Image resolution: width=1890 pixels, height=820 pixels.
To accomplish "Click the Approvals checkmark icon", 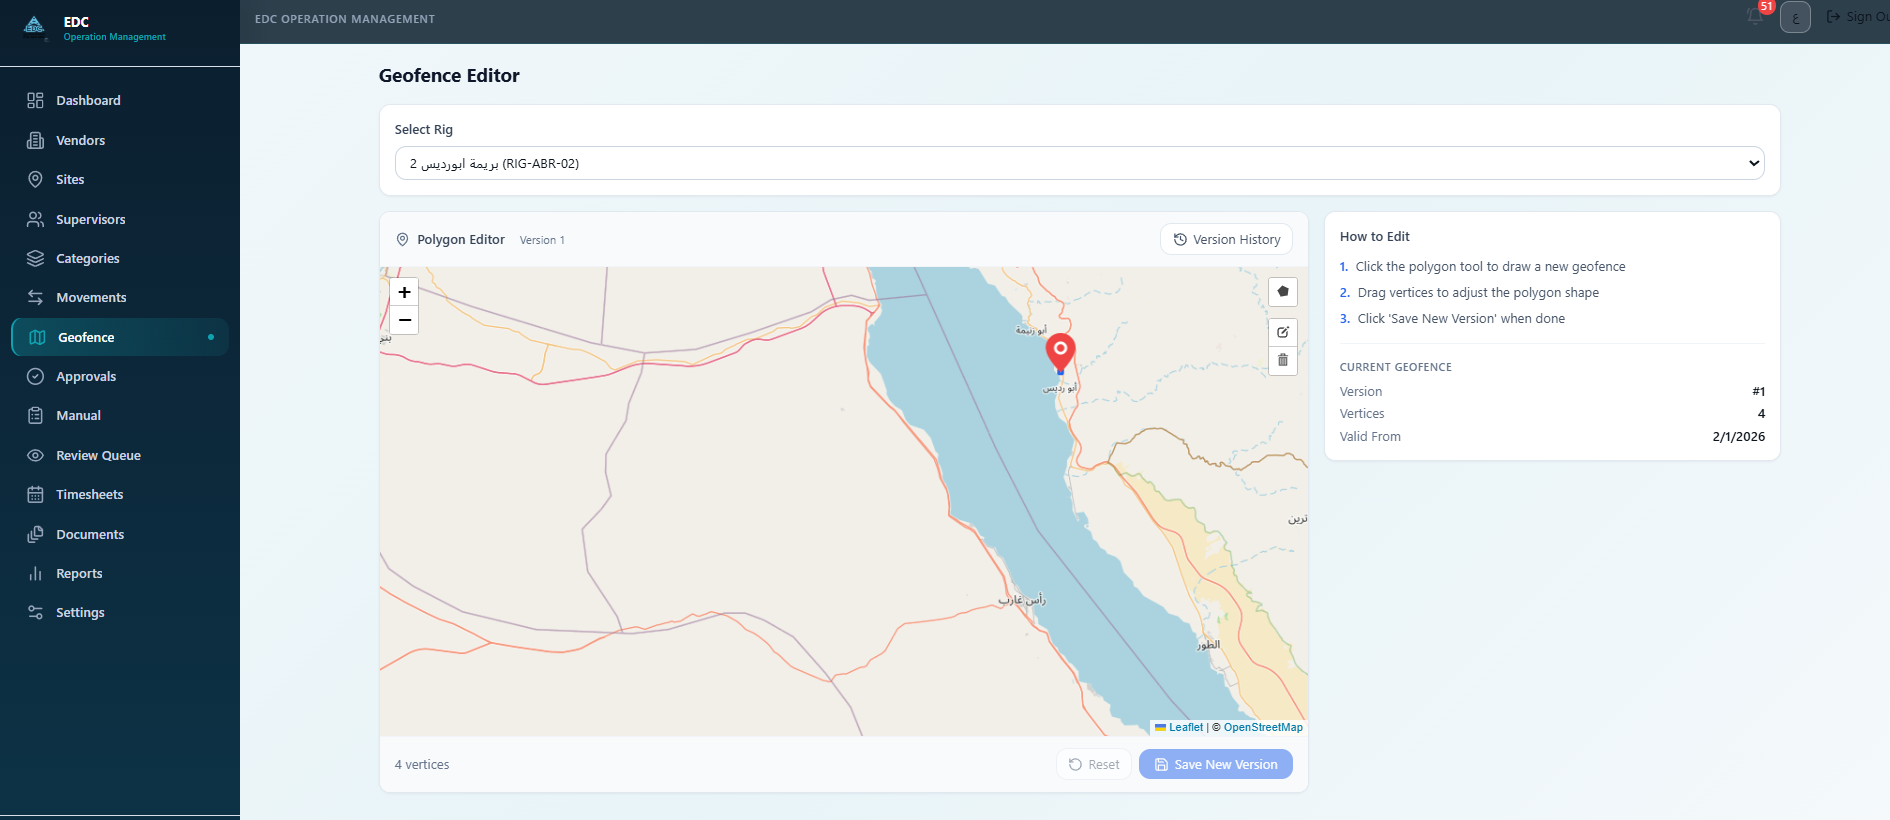I will click(35, 376).
